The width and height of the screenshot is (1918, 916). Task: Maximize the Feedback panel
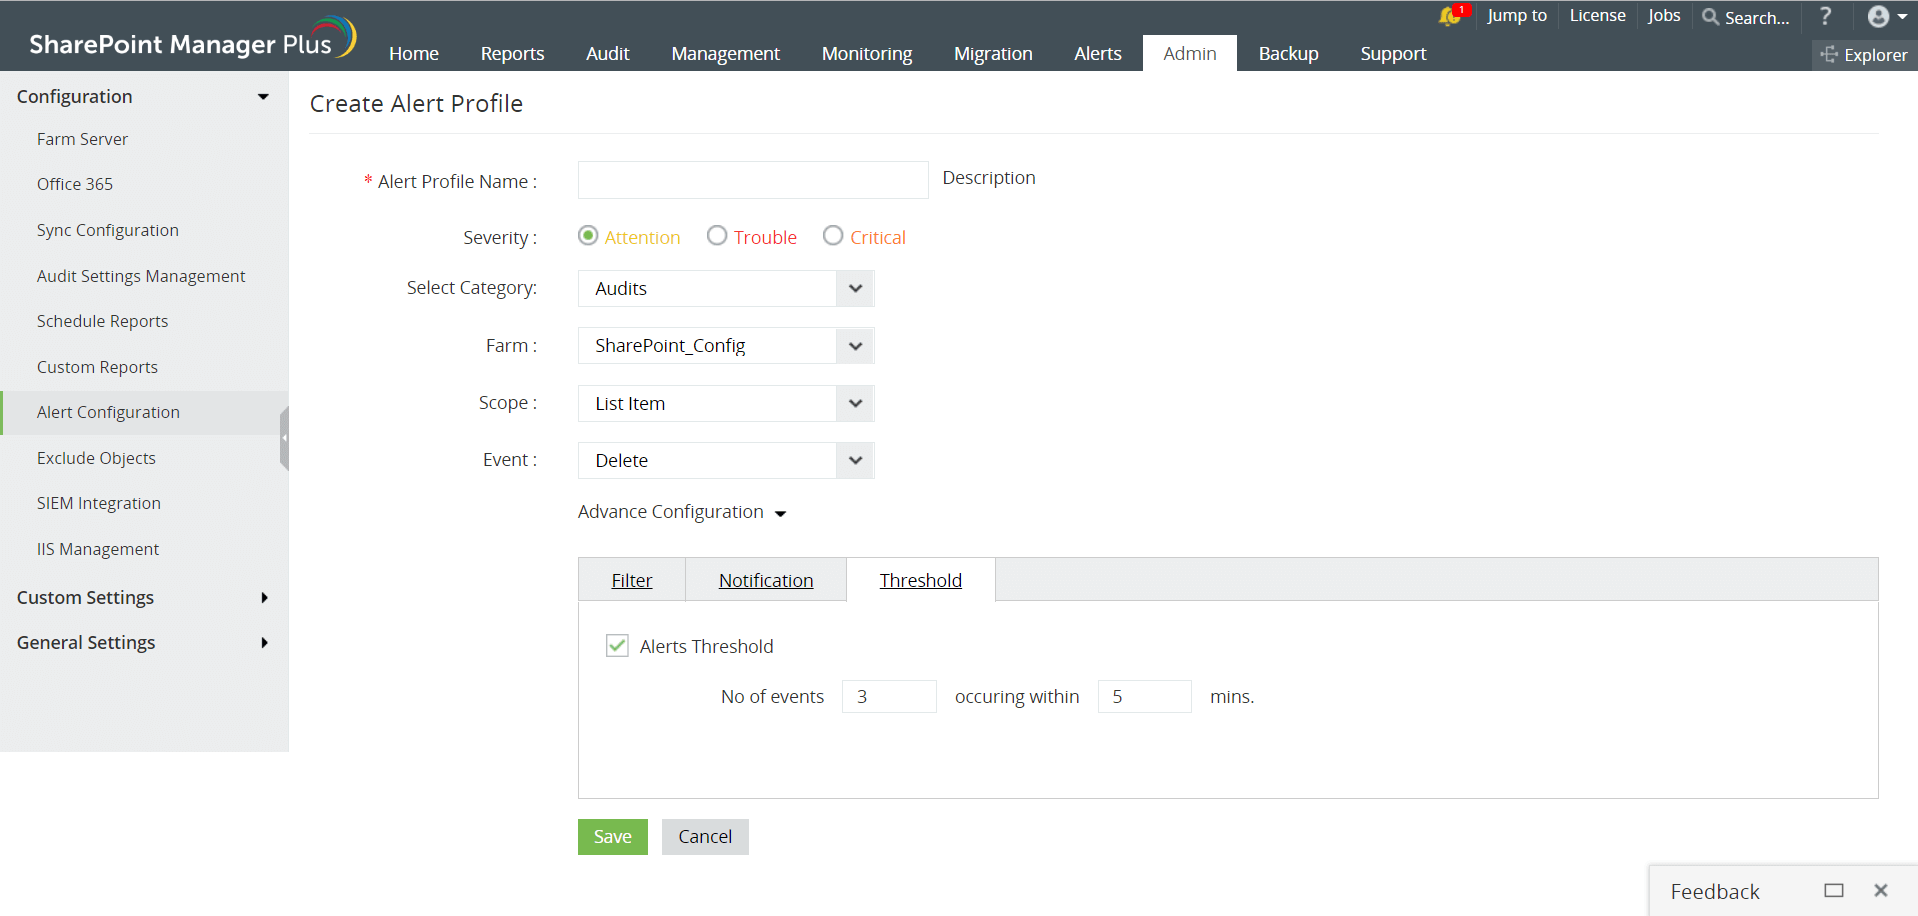click(1834, 890)
